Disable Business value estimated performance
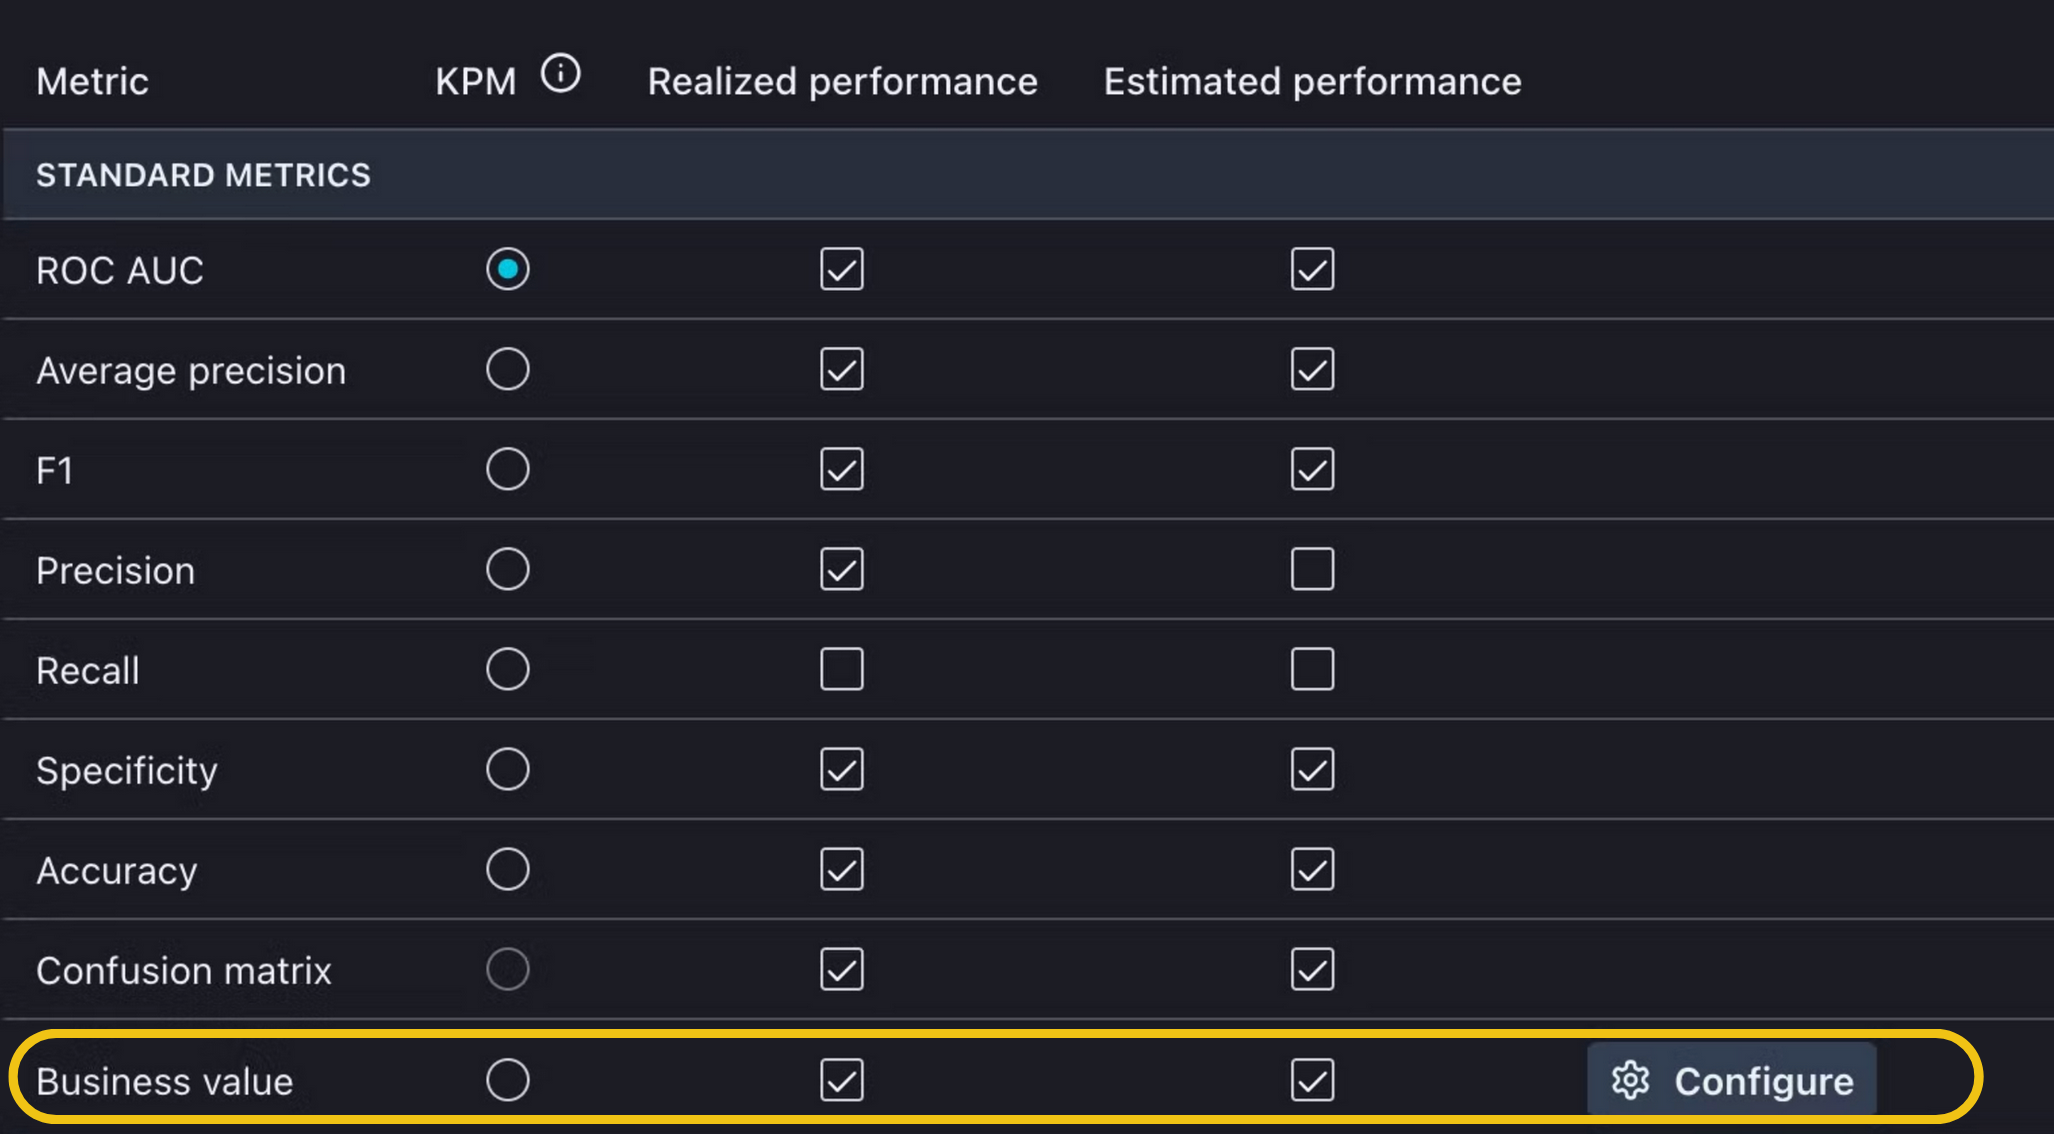 click(1311, 1080)
